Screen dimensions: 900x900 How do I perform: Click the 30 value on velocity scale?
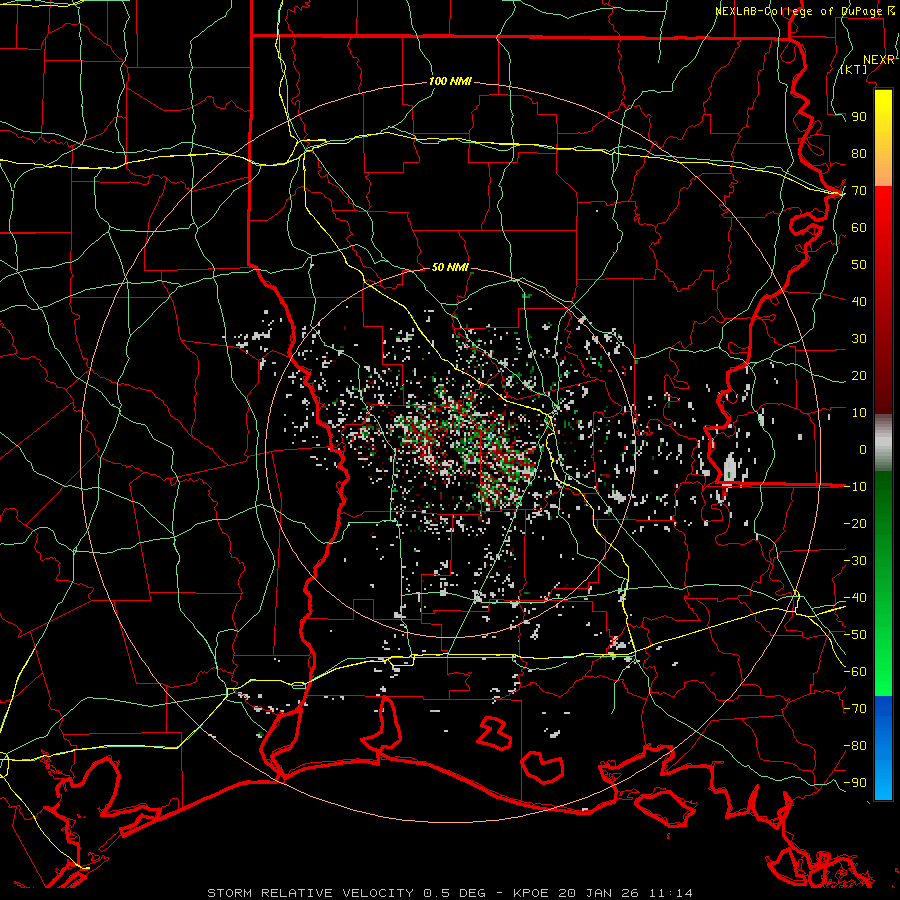point(859,339)
